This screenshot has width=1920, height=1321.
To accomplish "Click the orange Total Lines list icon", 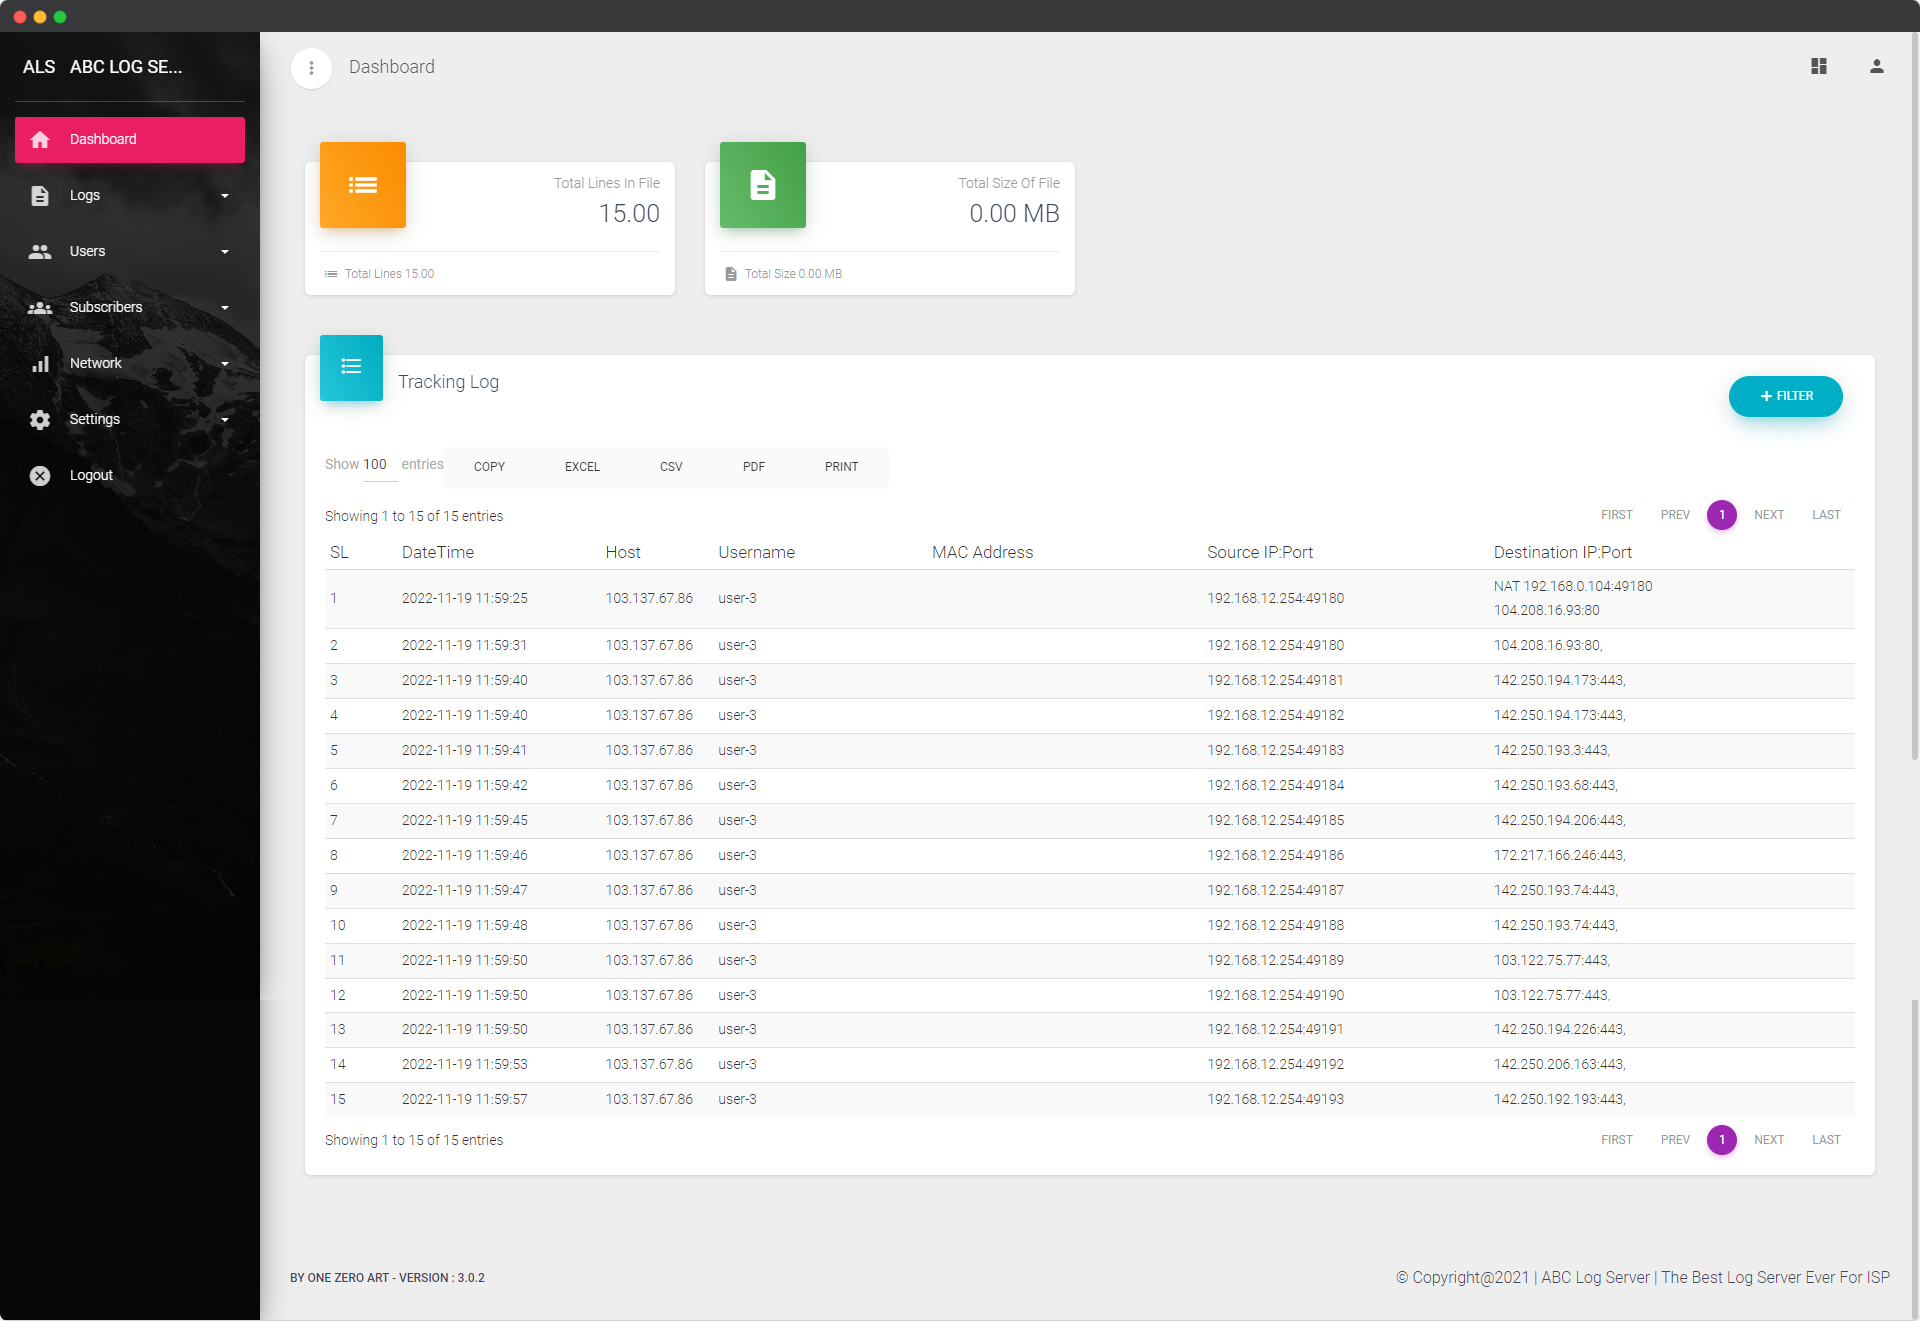I will pos(362,185).
